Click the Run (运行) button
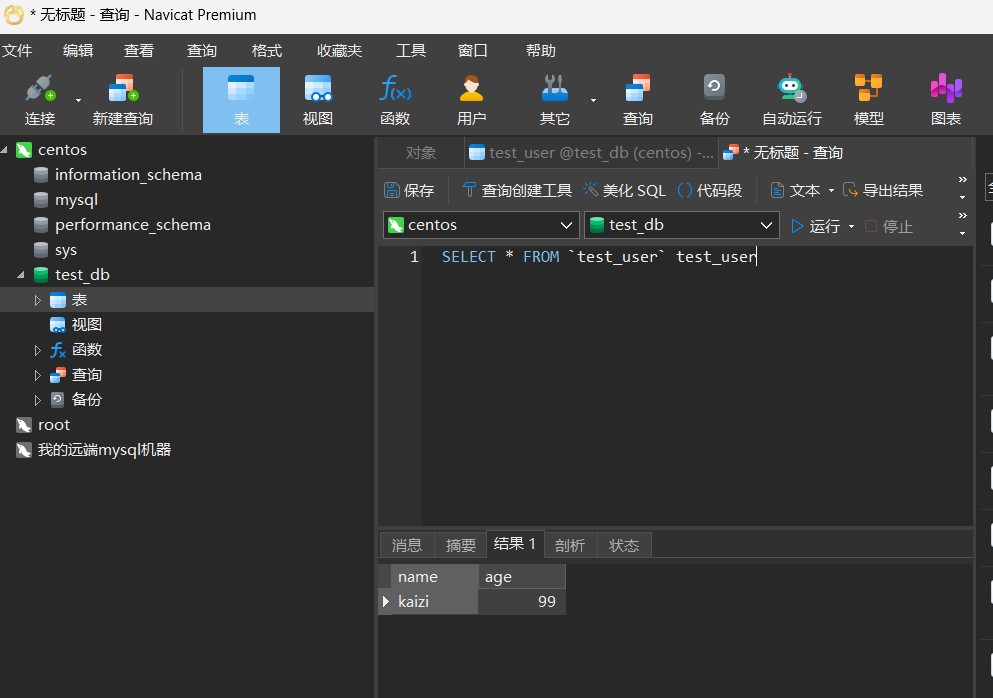The width and height of the screenshot is (993, 698). [x=816, y=226]
